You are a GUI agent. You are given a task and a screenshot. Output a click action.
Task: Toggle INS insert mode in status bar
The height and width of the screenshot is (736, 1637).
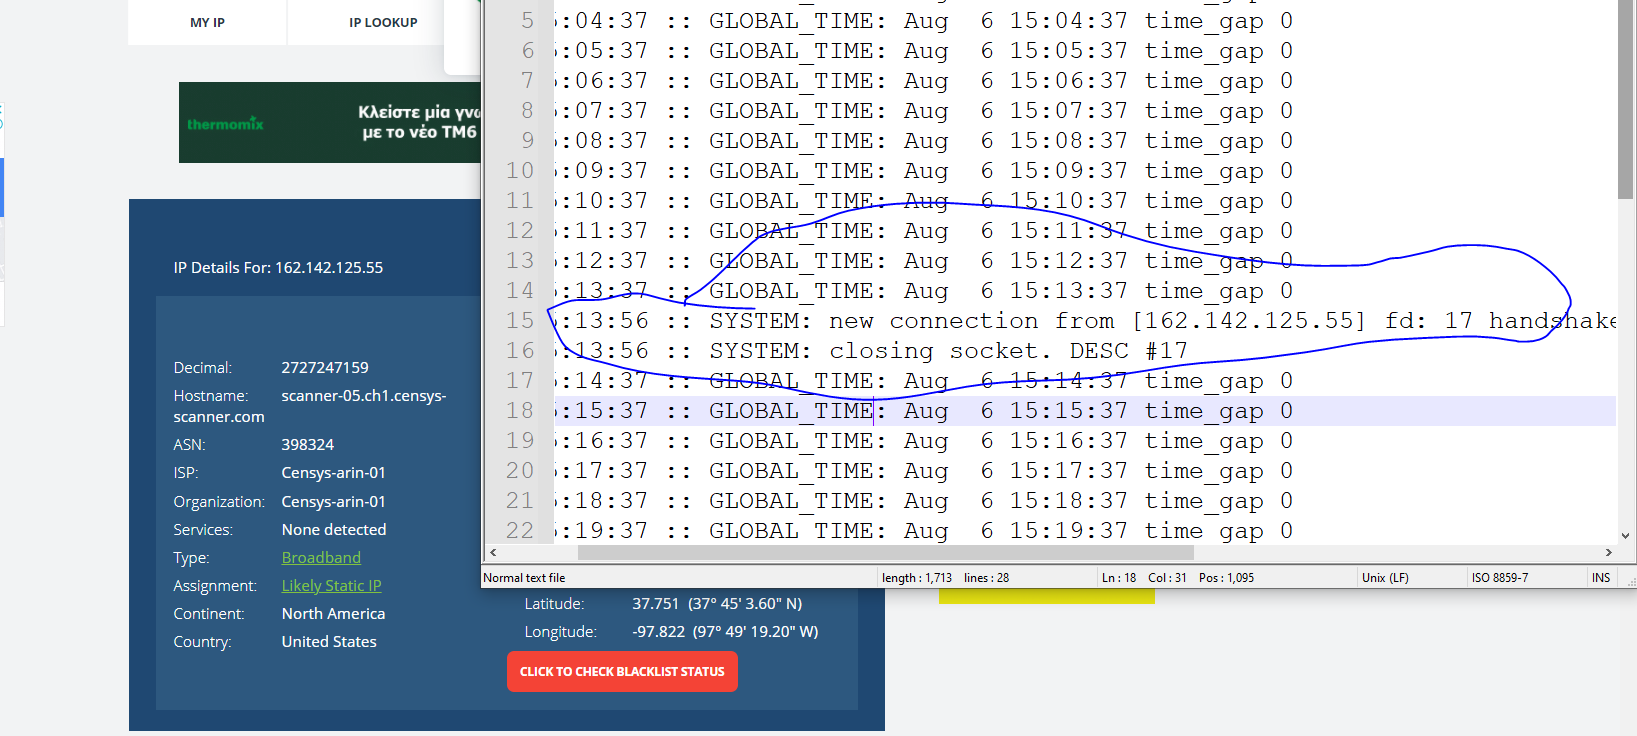(x=1601, y=578)
